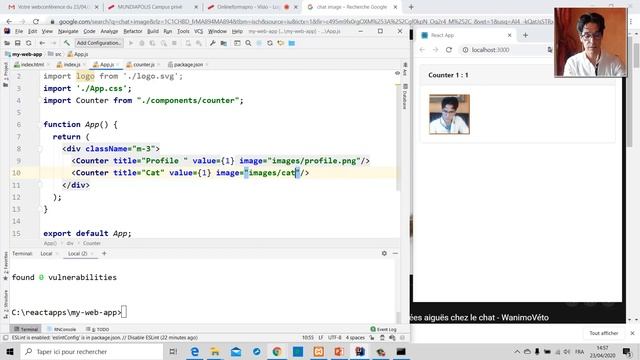The height and width of the screenshot is (360, 640).
Task: Click the Back navigation arrow in IDE toolbar
Action: click(42, 43)
